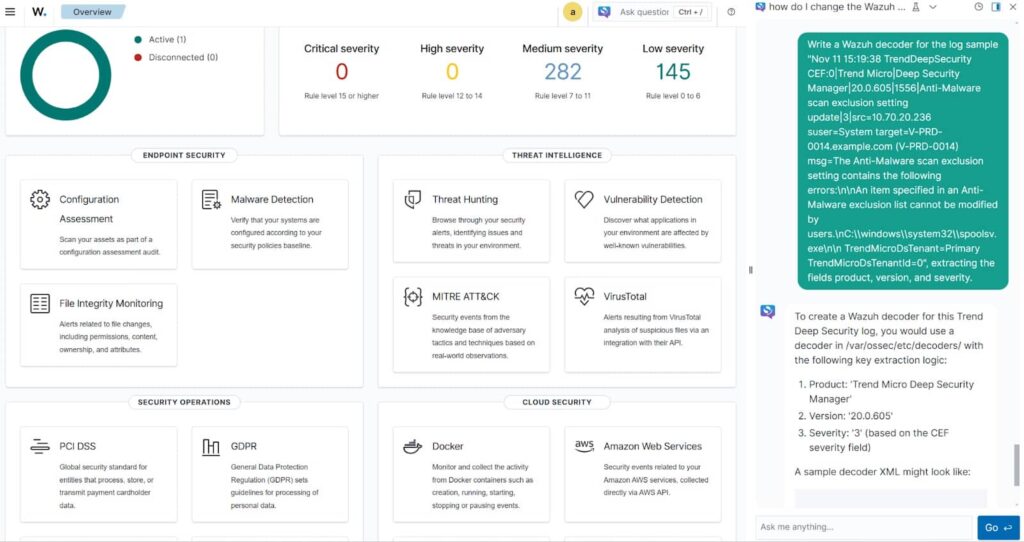
Task: Click the Wazuh logo
Action: [39, 12]
